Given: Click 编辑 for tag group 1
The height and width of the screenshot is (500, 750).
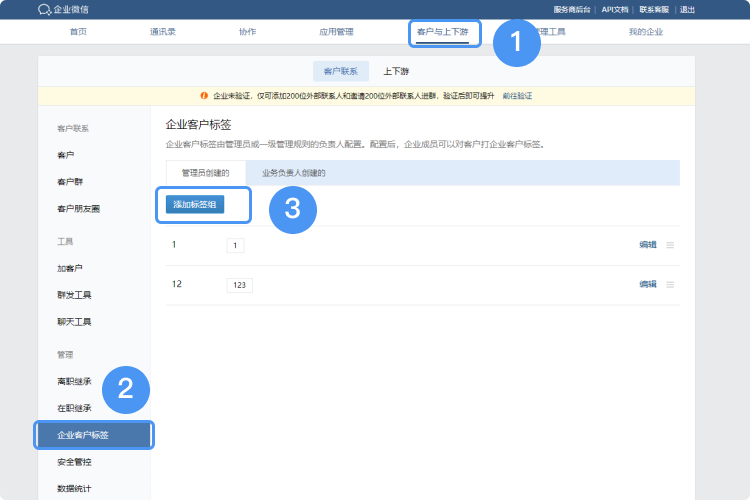Looking at the screenshot, I should point(648,245).
